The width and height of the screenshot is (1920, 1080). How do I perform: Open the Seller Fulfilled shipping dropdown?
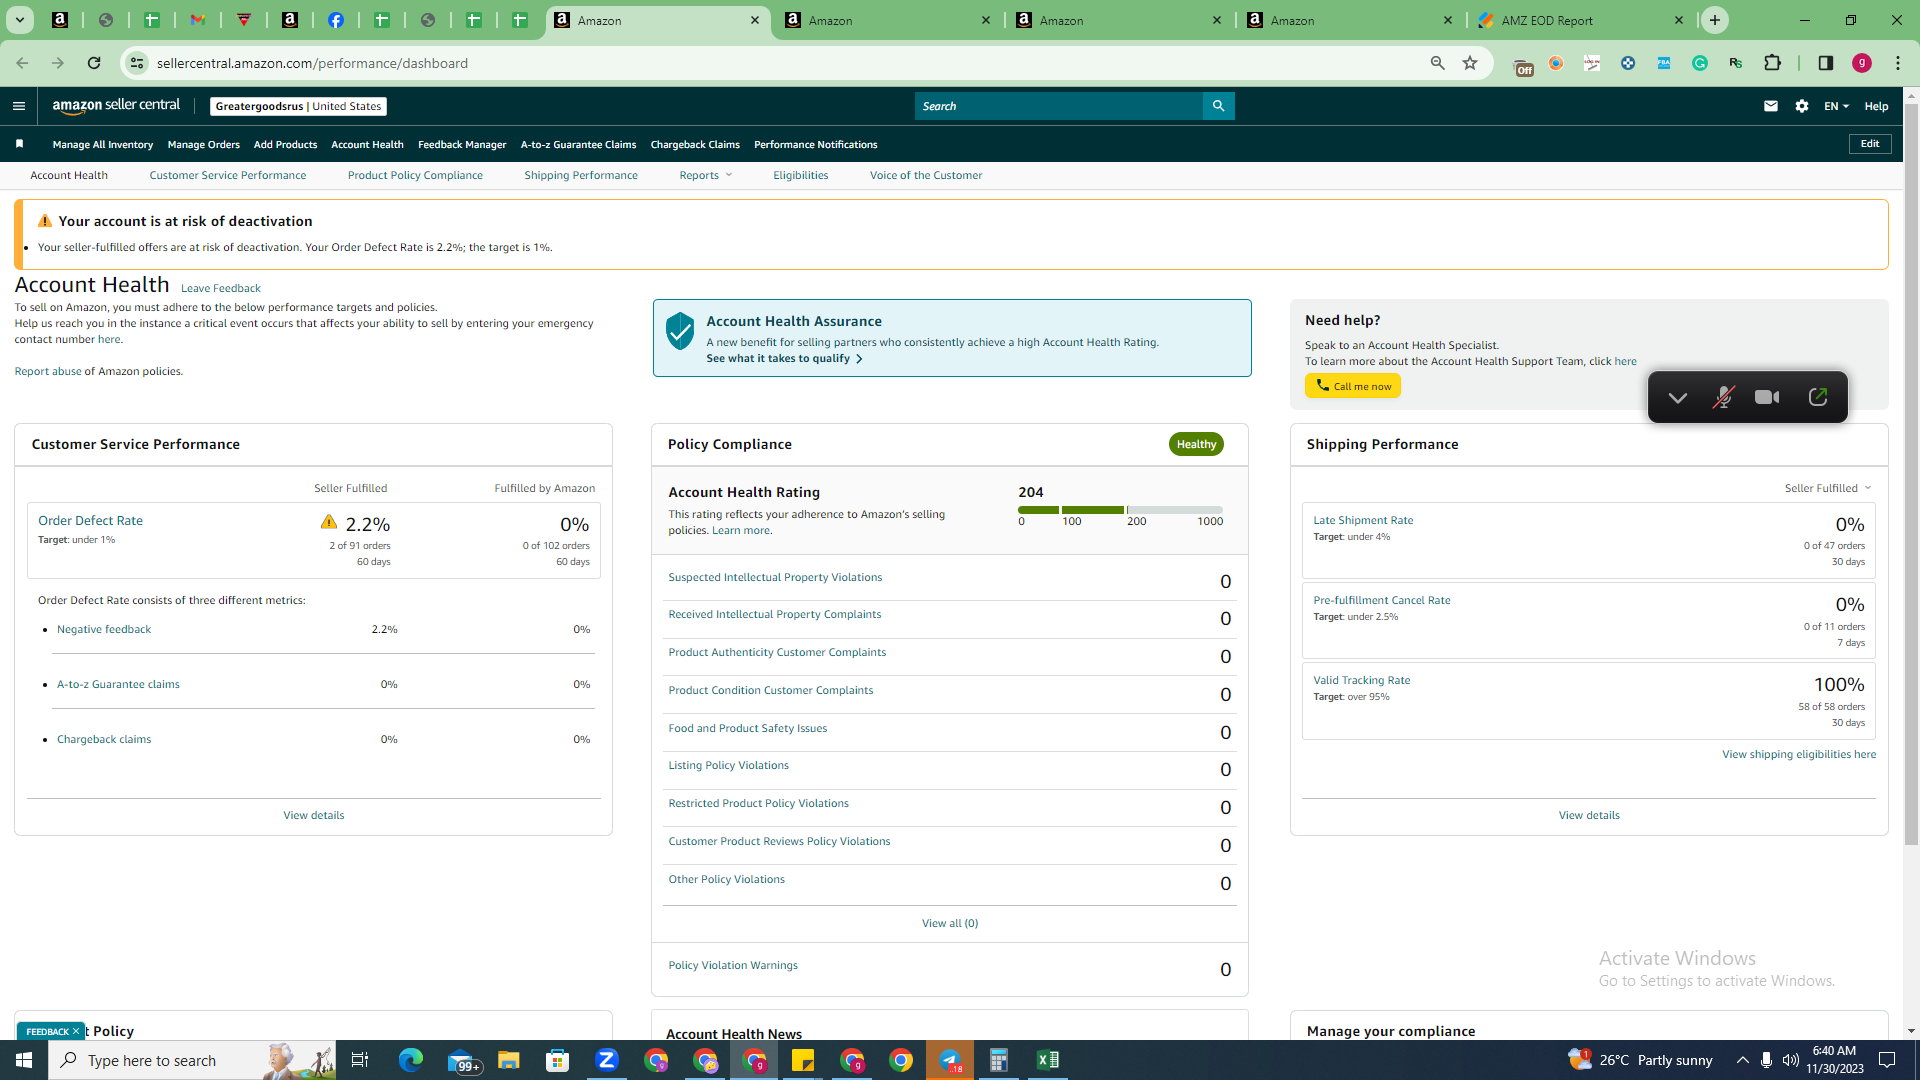point(1828,488)
